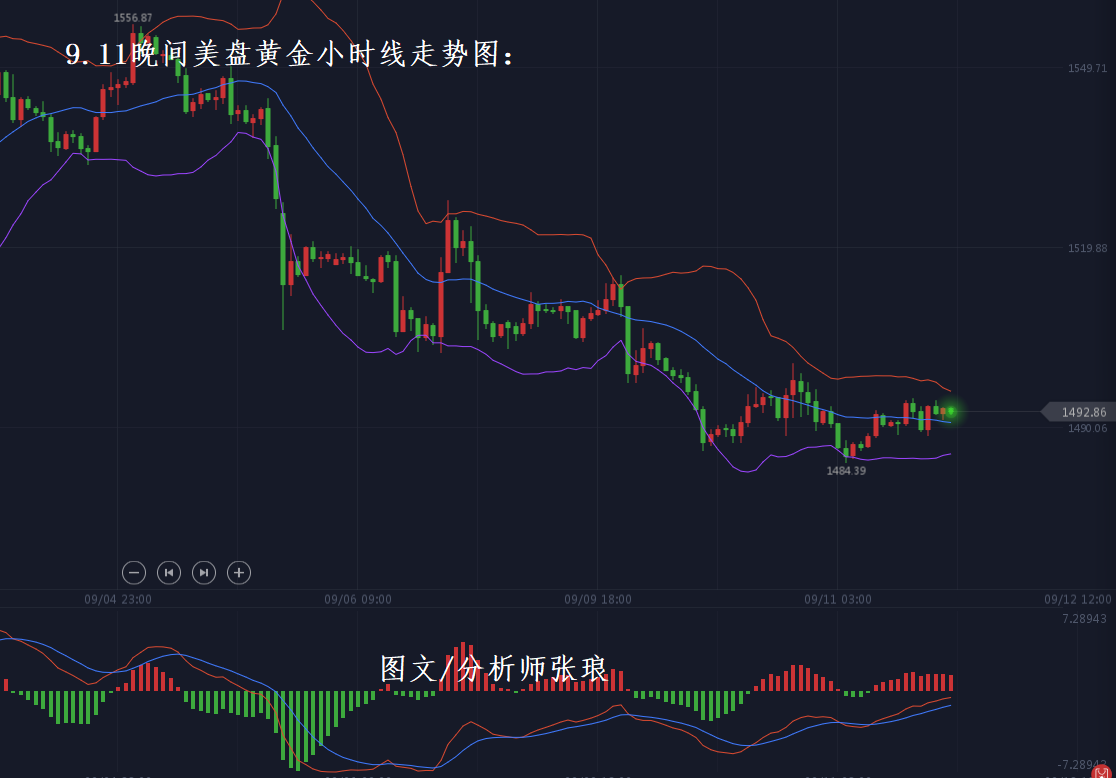Zoom out the chart with minus button
The image size is (1116, 778).
pos(134,572)
